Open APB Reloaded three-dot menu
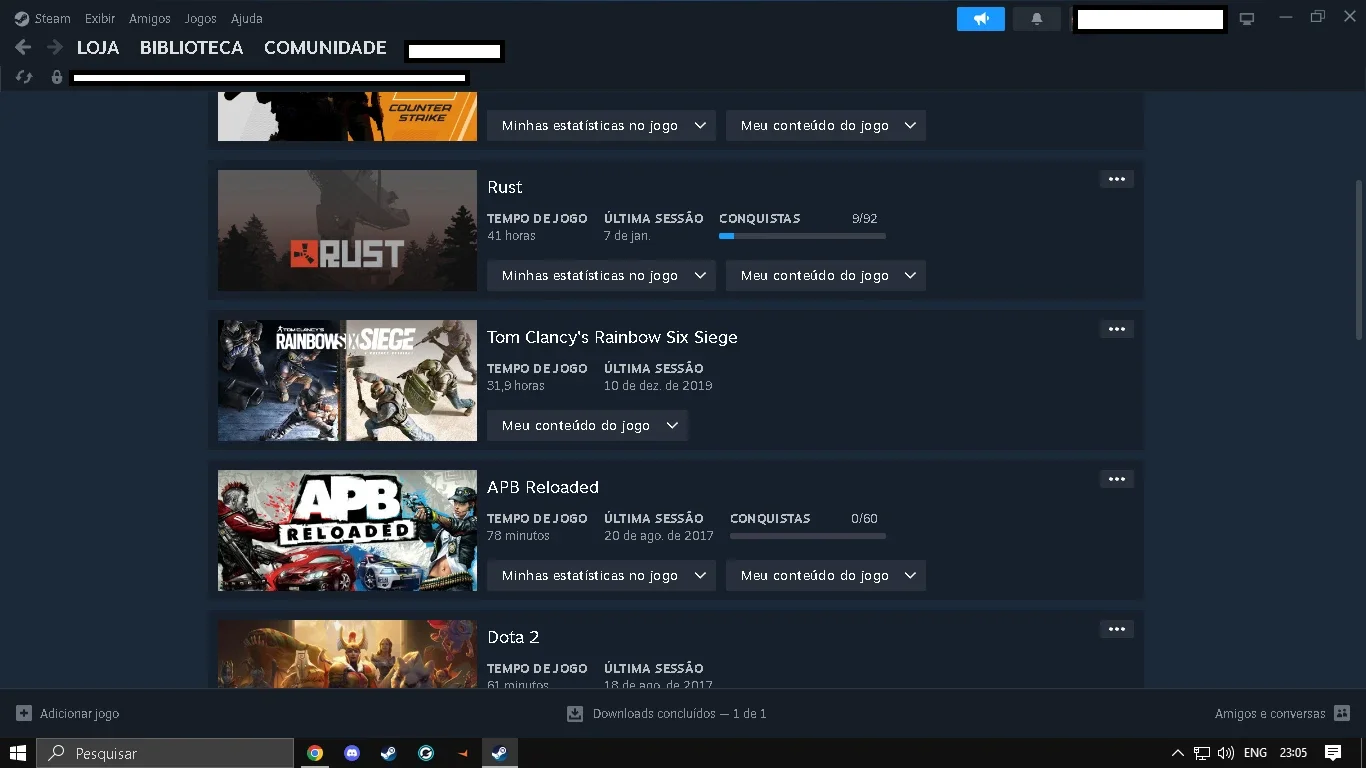The height and width of the screenshot is (768, 1366). click(x=1117, y=479)
